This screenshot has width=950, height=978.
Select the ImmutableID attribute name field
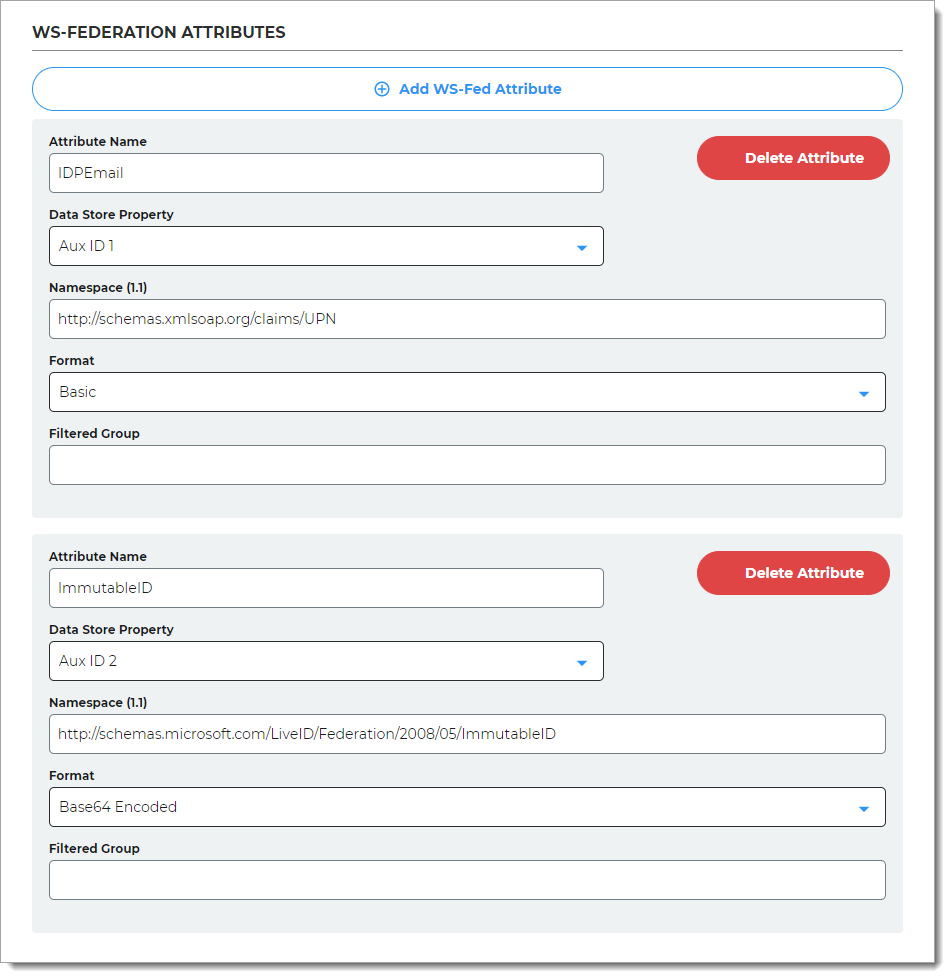click(326, 588)
